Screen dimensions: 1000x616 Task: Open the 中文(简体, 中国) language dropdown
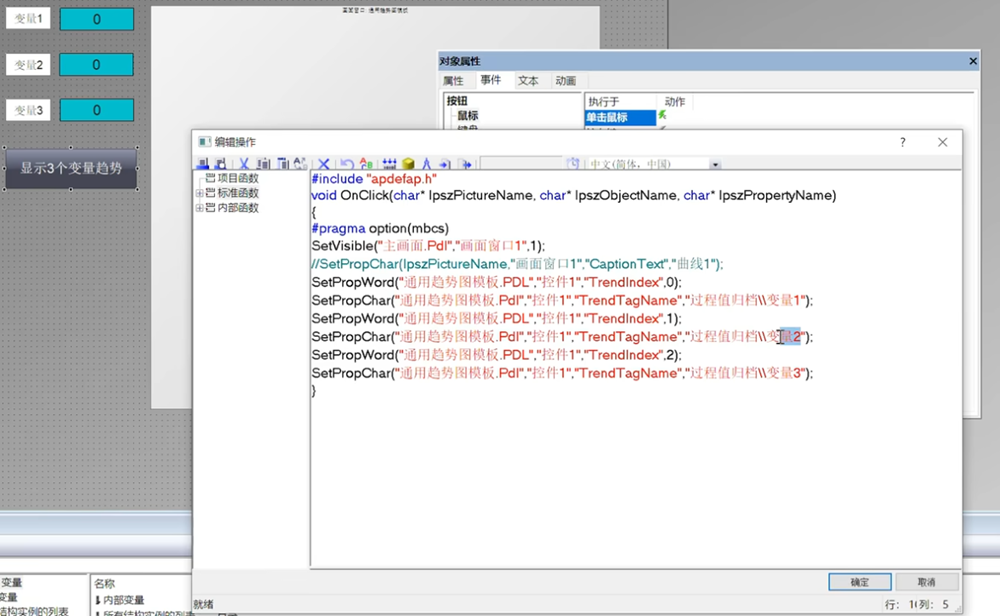[x=715, y=164]
